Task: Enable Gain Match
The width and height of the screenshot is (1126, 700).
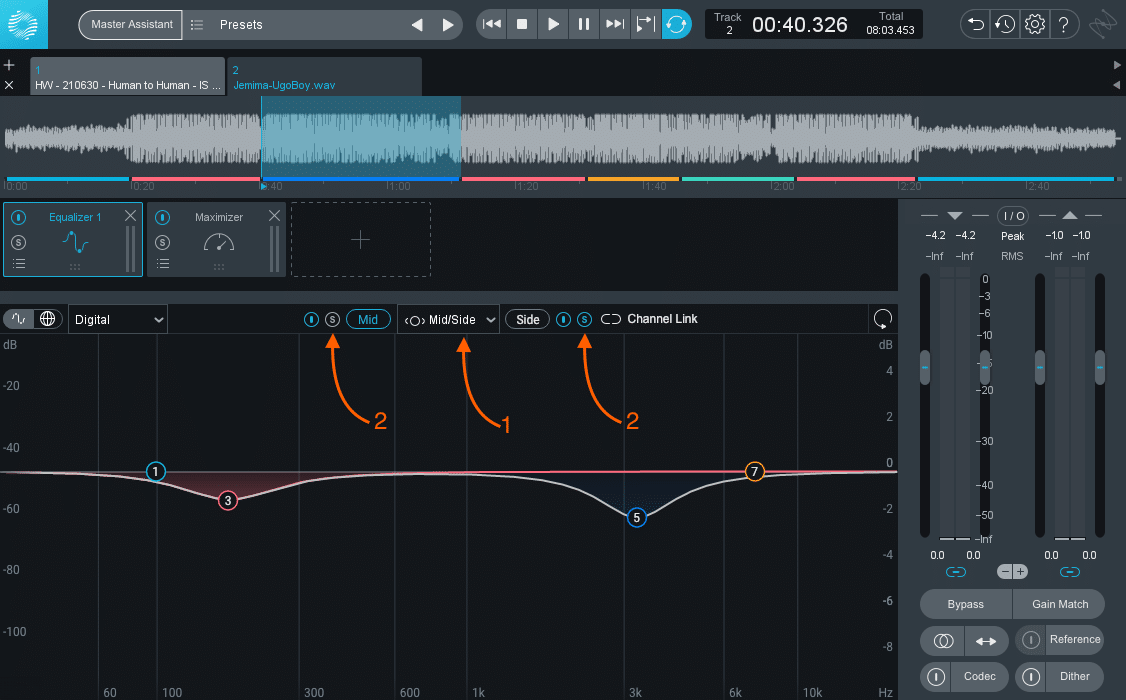Action: point(1060,604)
